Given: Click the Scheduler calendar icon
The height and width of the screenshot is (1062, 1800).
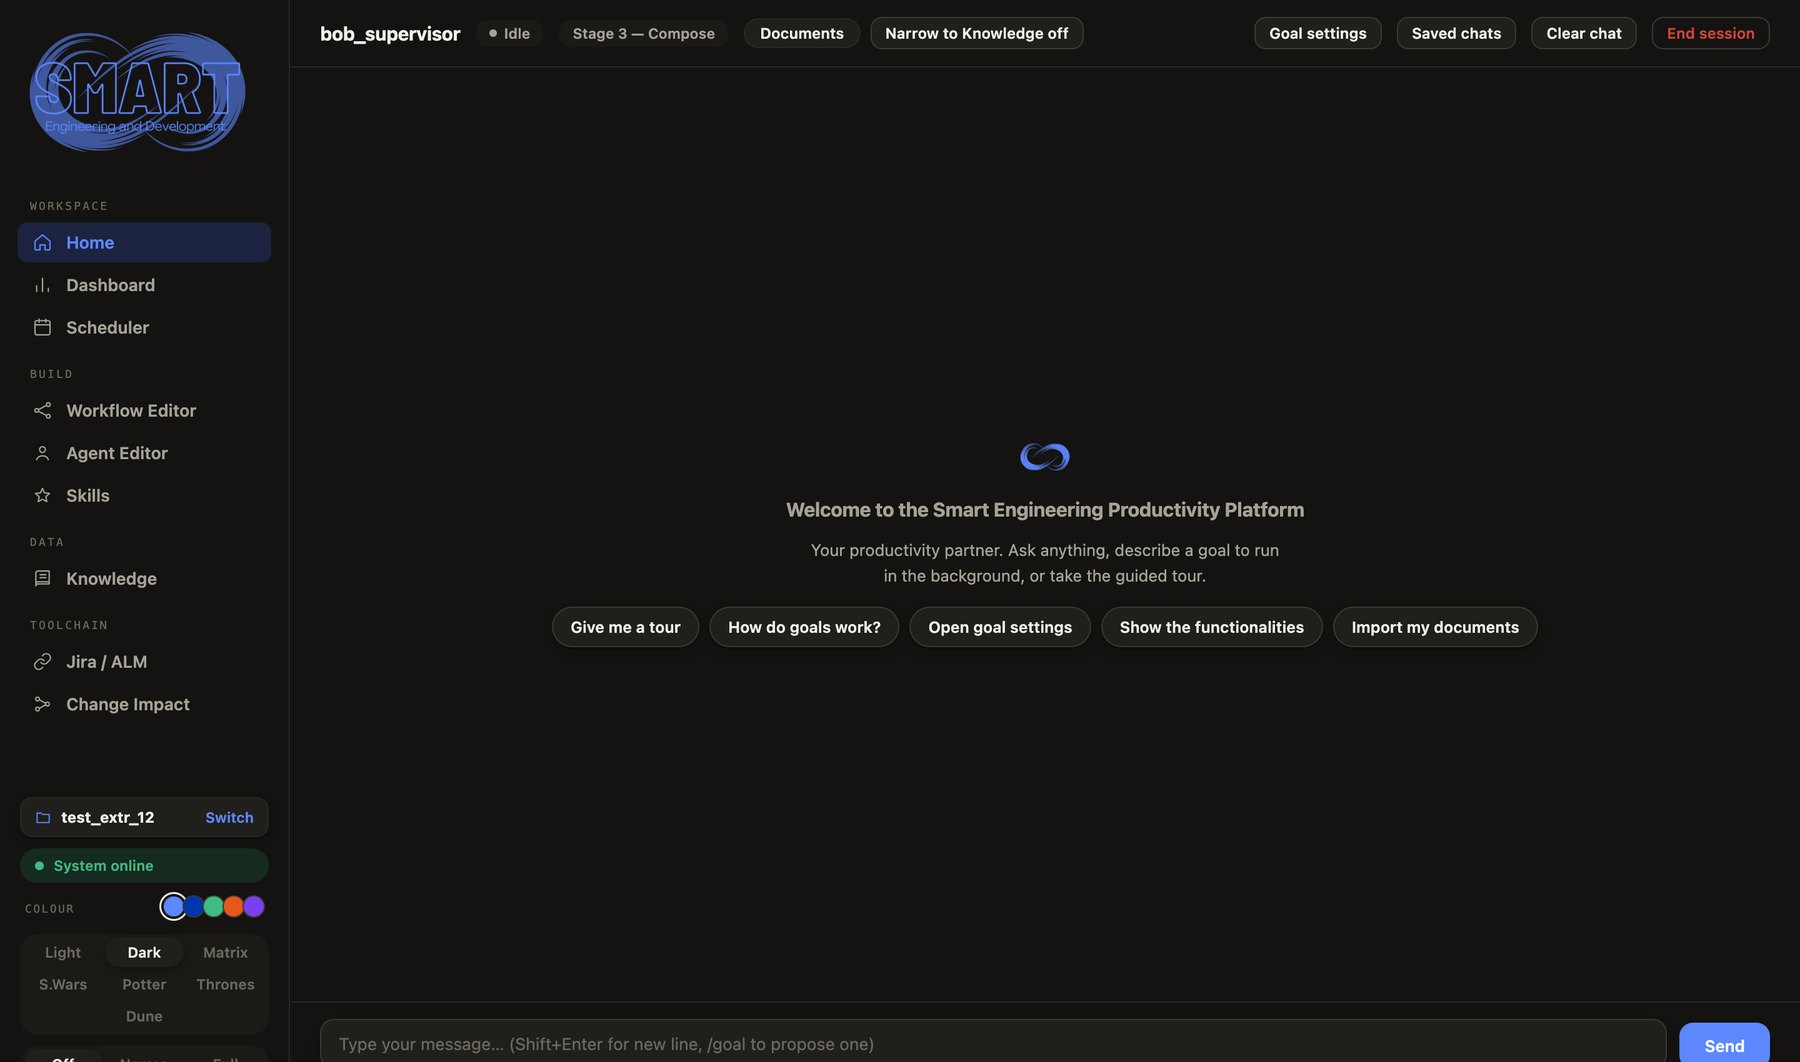Looking at the screenshot, I should click(42, 328).
